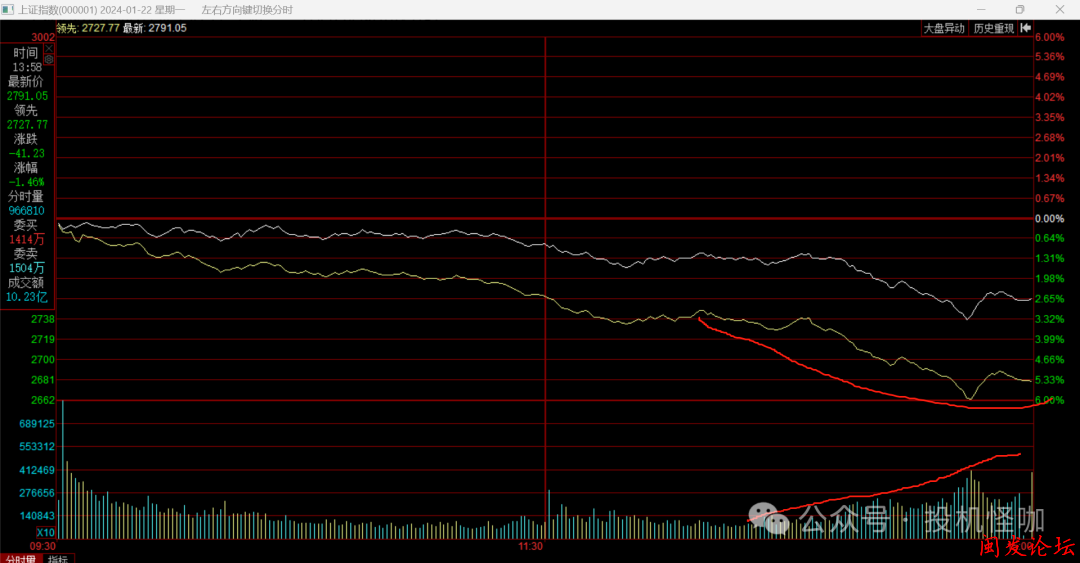
Task: Open the 历史重现 replay button
Action: pyautogui.click(x=993, y=28)
